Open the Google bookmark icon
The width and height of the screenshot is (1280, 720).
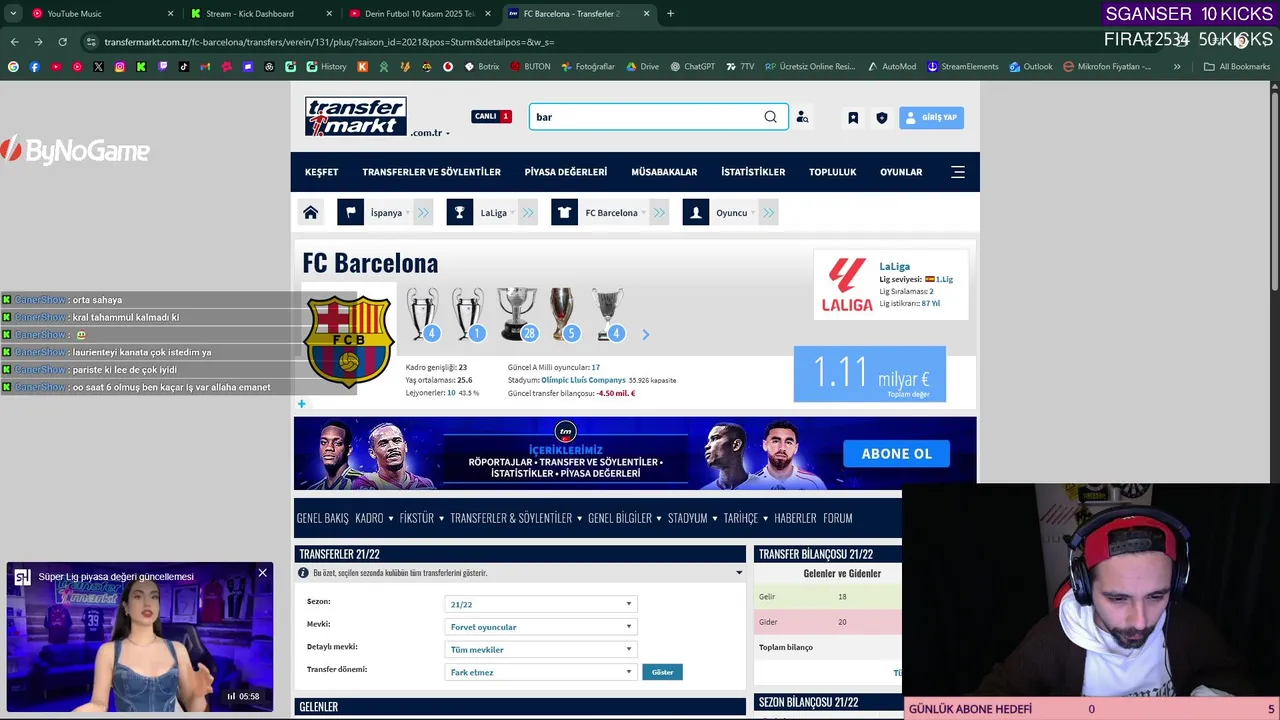click(x=13, y=67)
